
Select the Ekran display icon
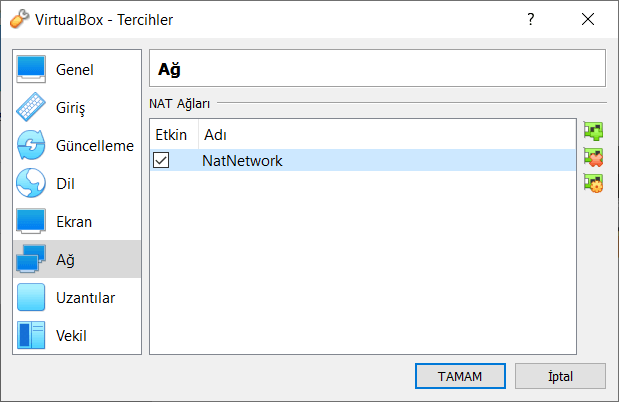click(x=32, y=222)
